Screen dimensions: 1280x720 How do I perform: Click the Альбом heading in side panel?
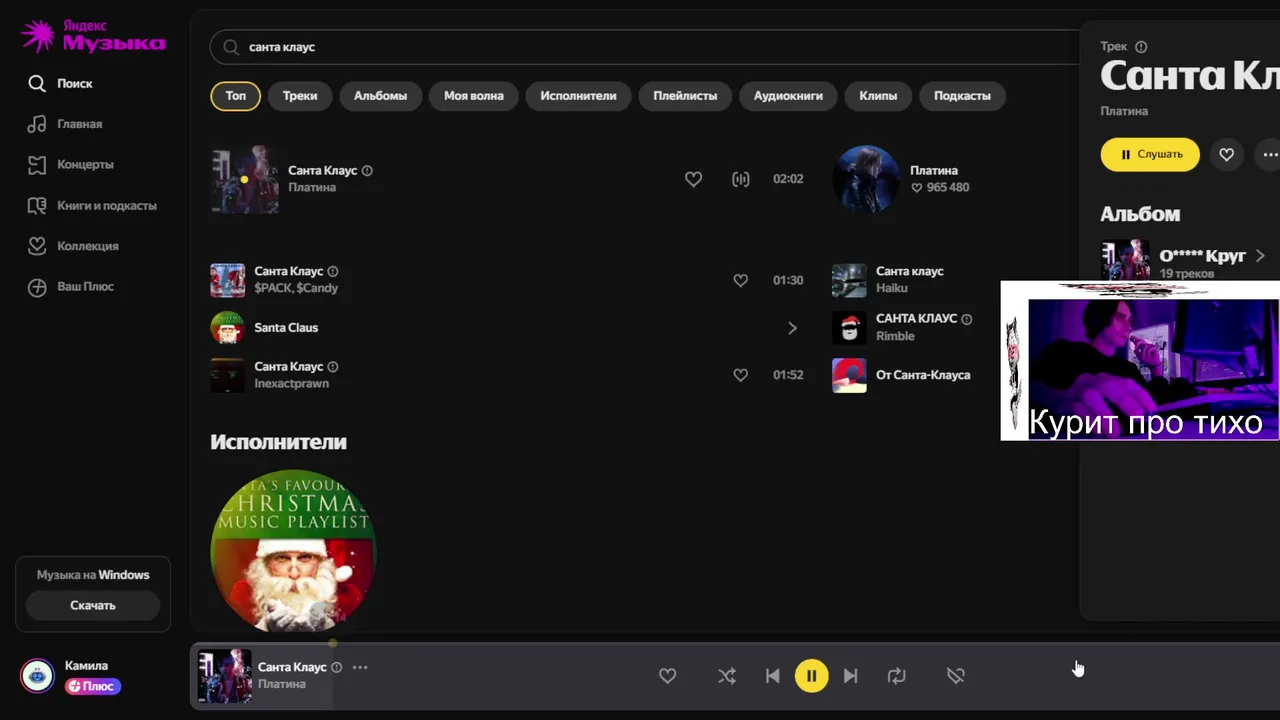pyautogui.click(x=1140, y=214)
